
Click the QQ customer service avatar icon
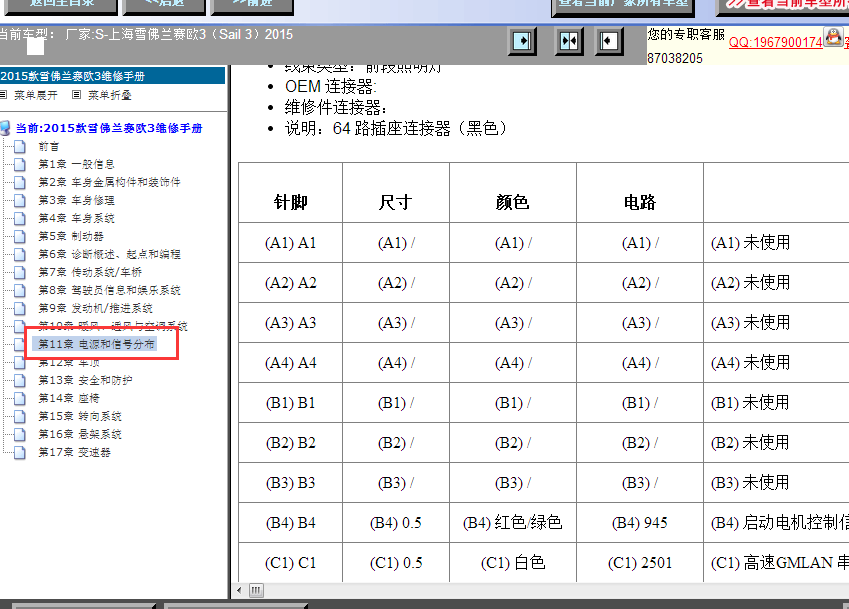pyautogui.click(x=833, y=37)
